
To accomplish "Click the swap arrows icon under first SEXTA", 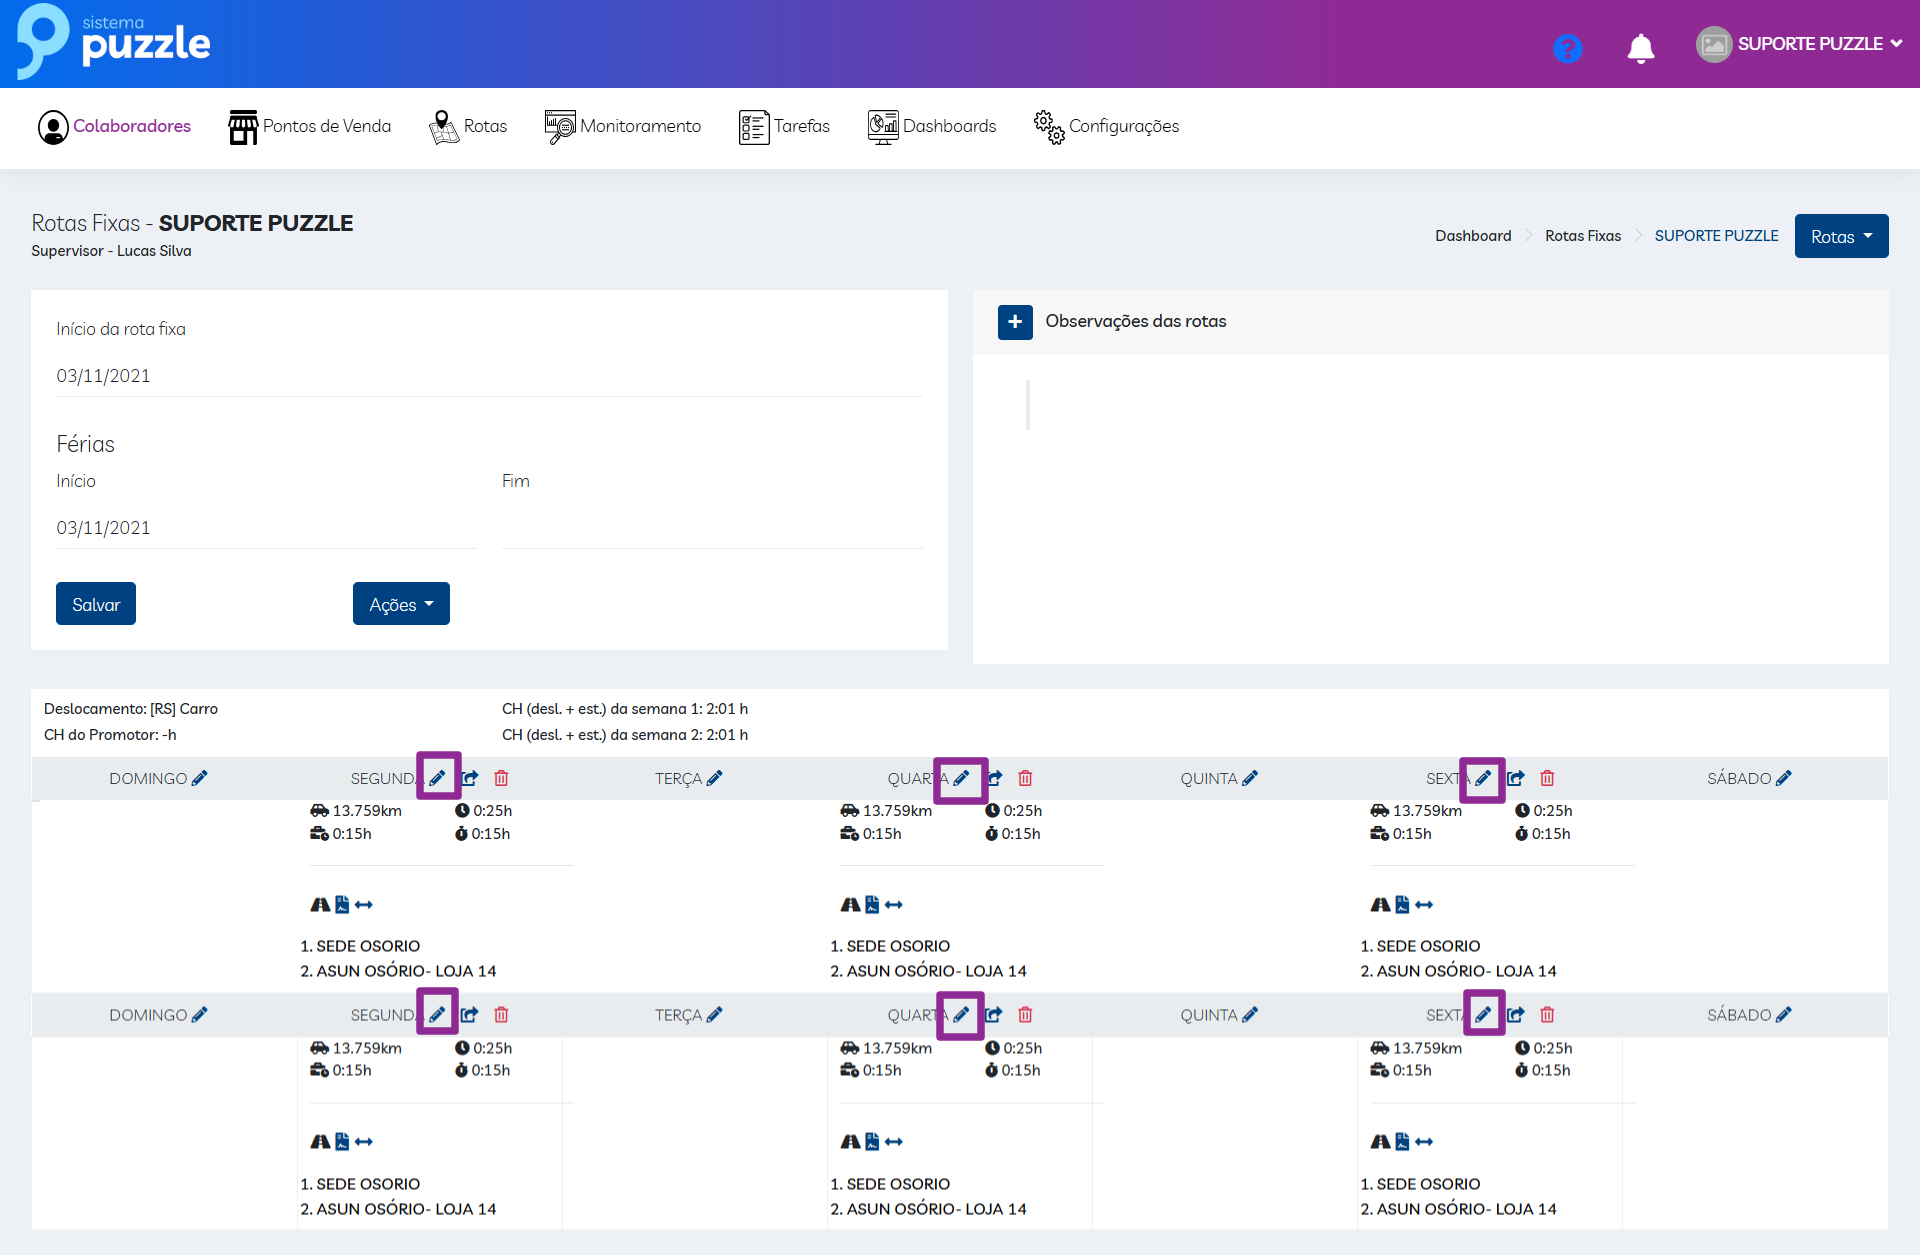I will [x=1424, y=905].
